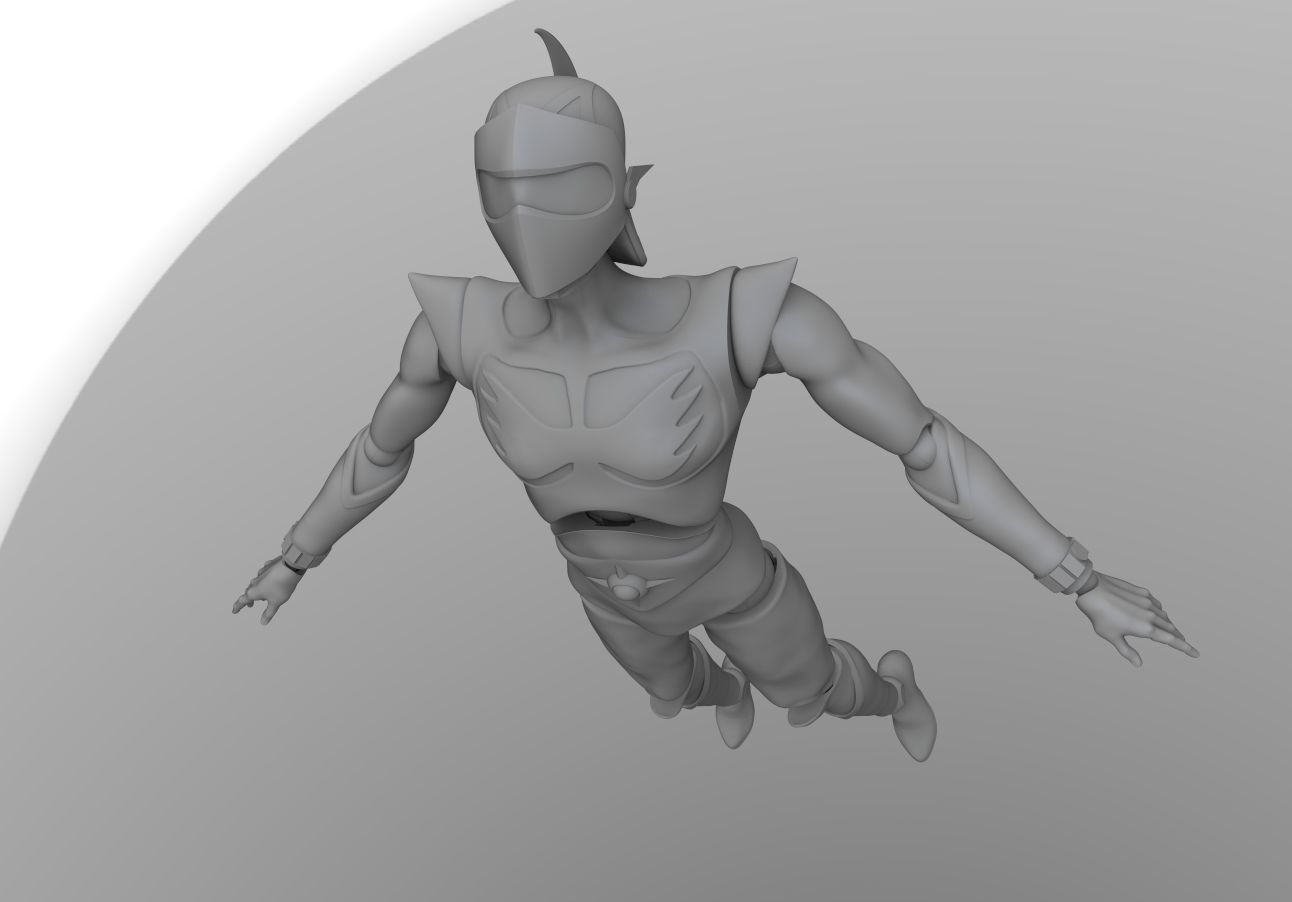Select the round belt buckle on the model

pos(627,587)
